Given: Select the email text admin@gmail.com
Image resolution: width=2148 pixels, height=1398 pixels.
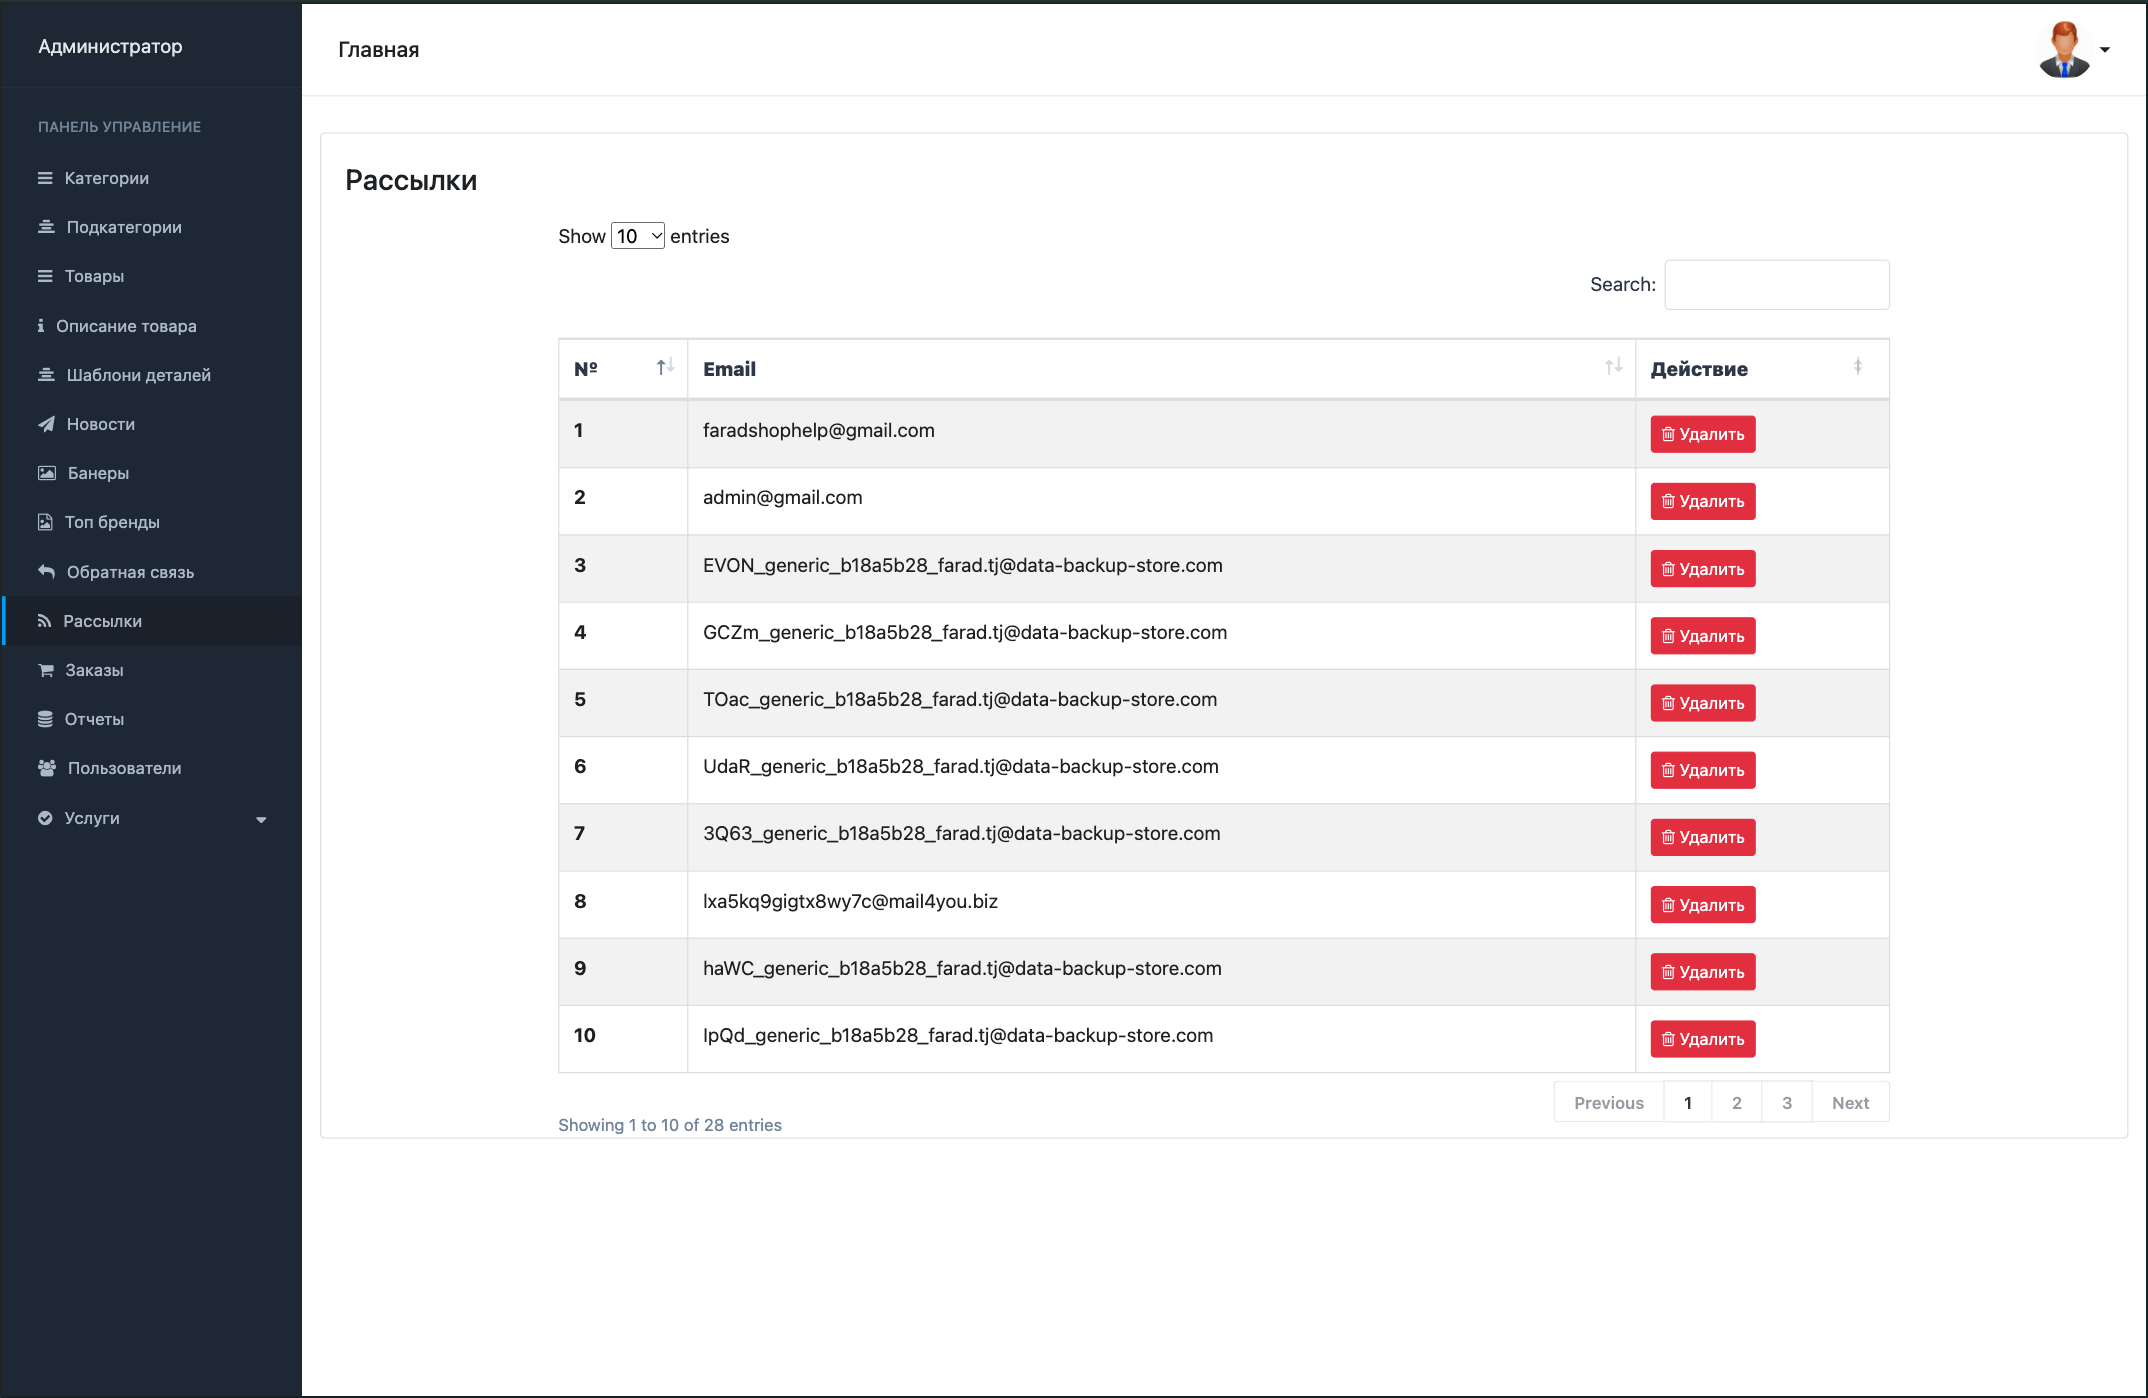Looking at the screenshot, I should pos(782,497).
